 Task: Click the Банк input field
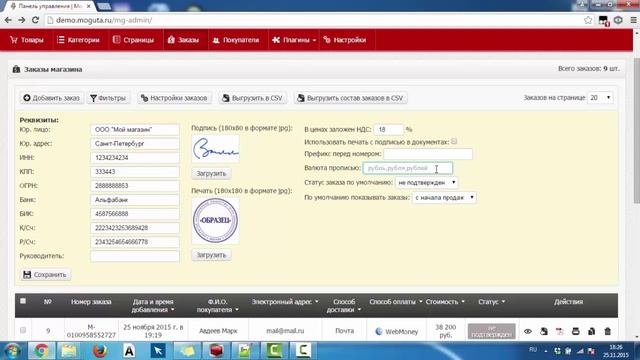tap(135, 200)
